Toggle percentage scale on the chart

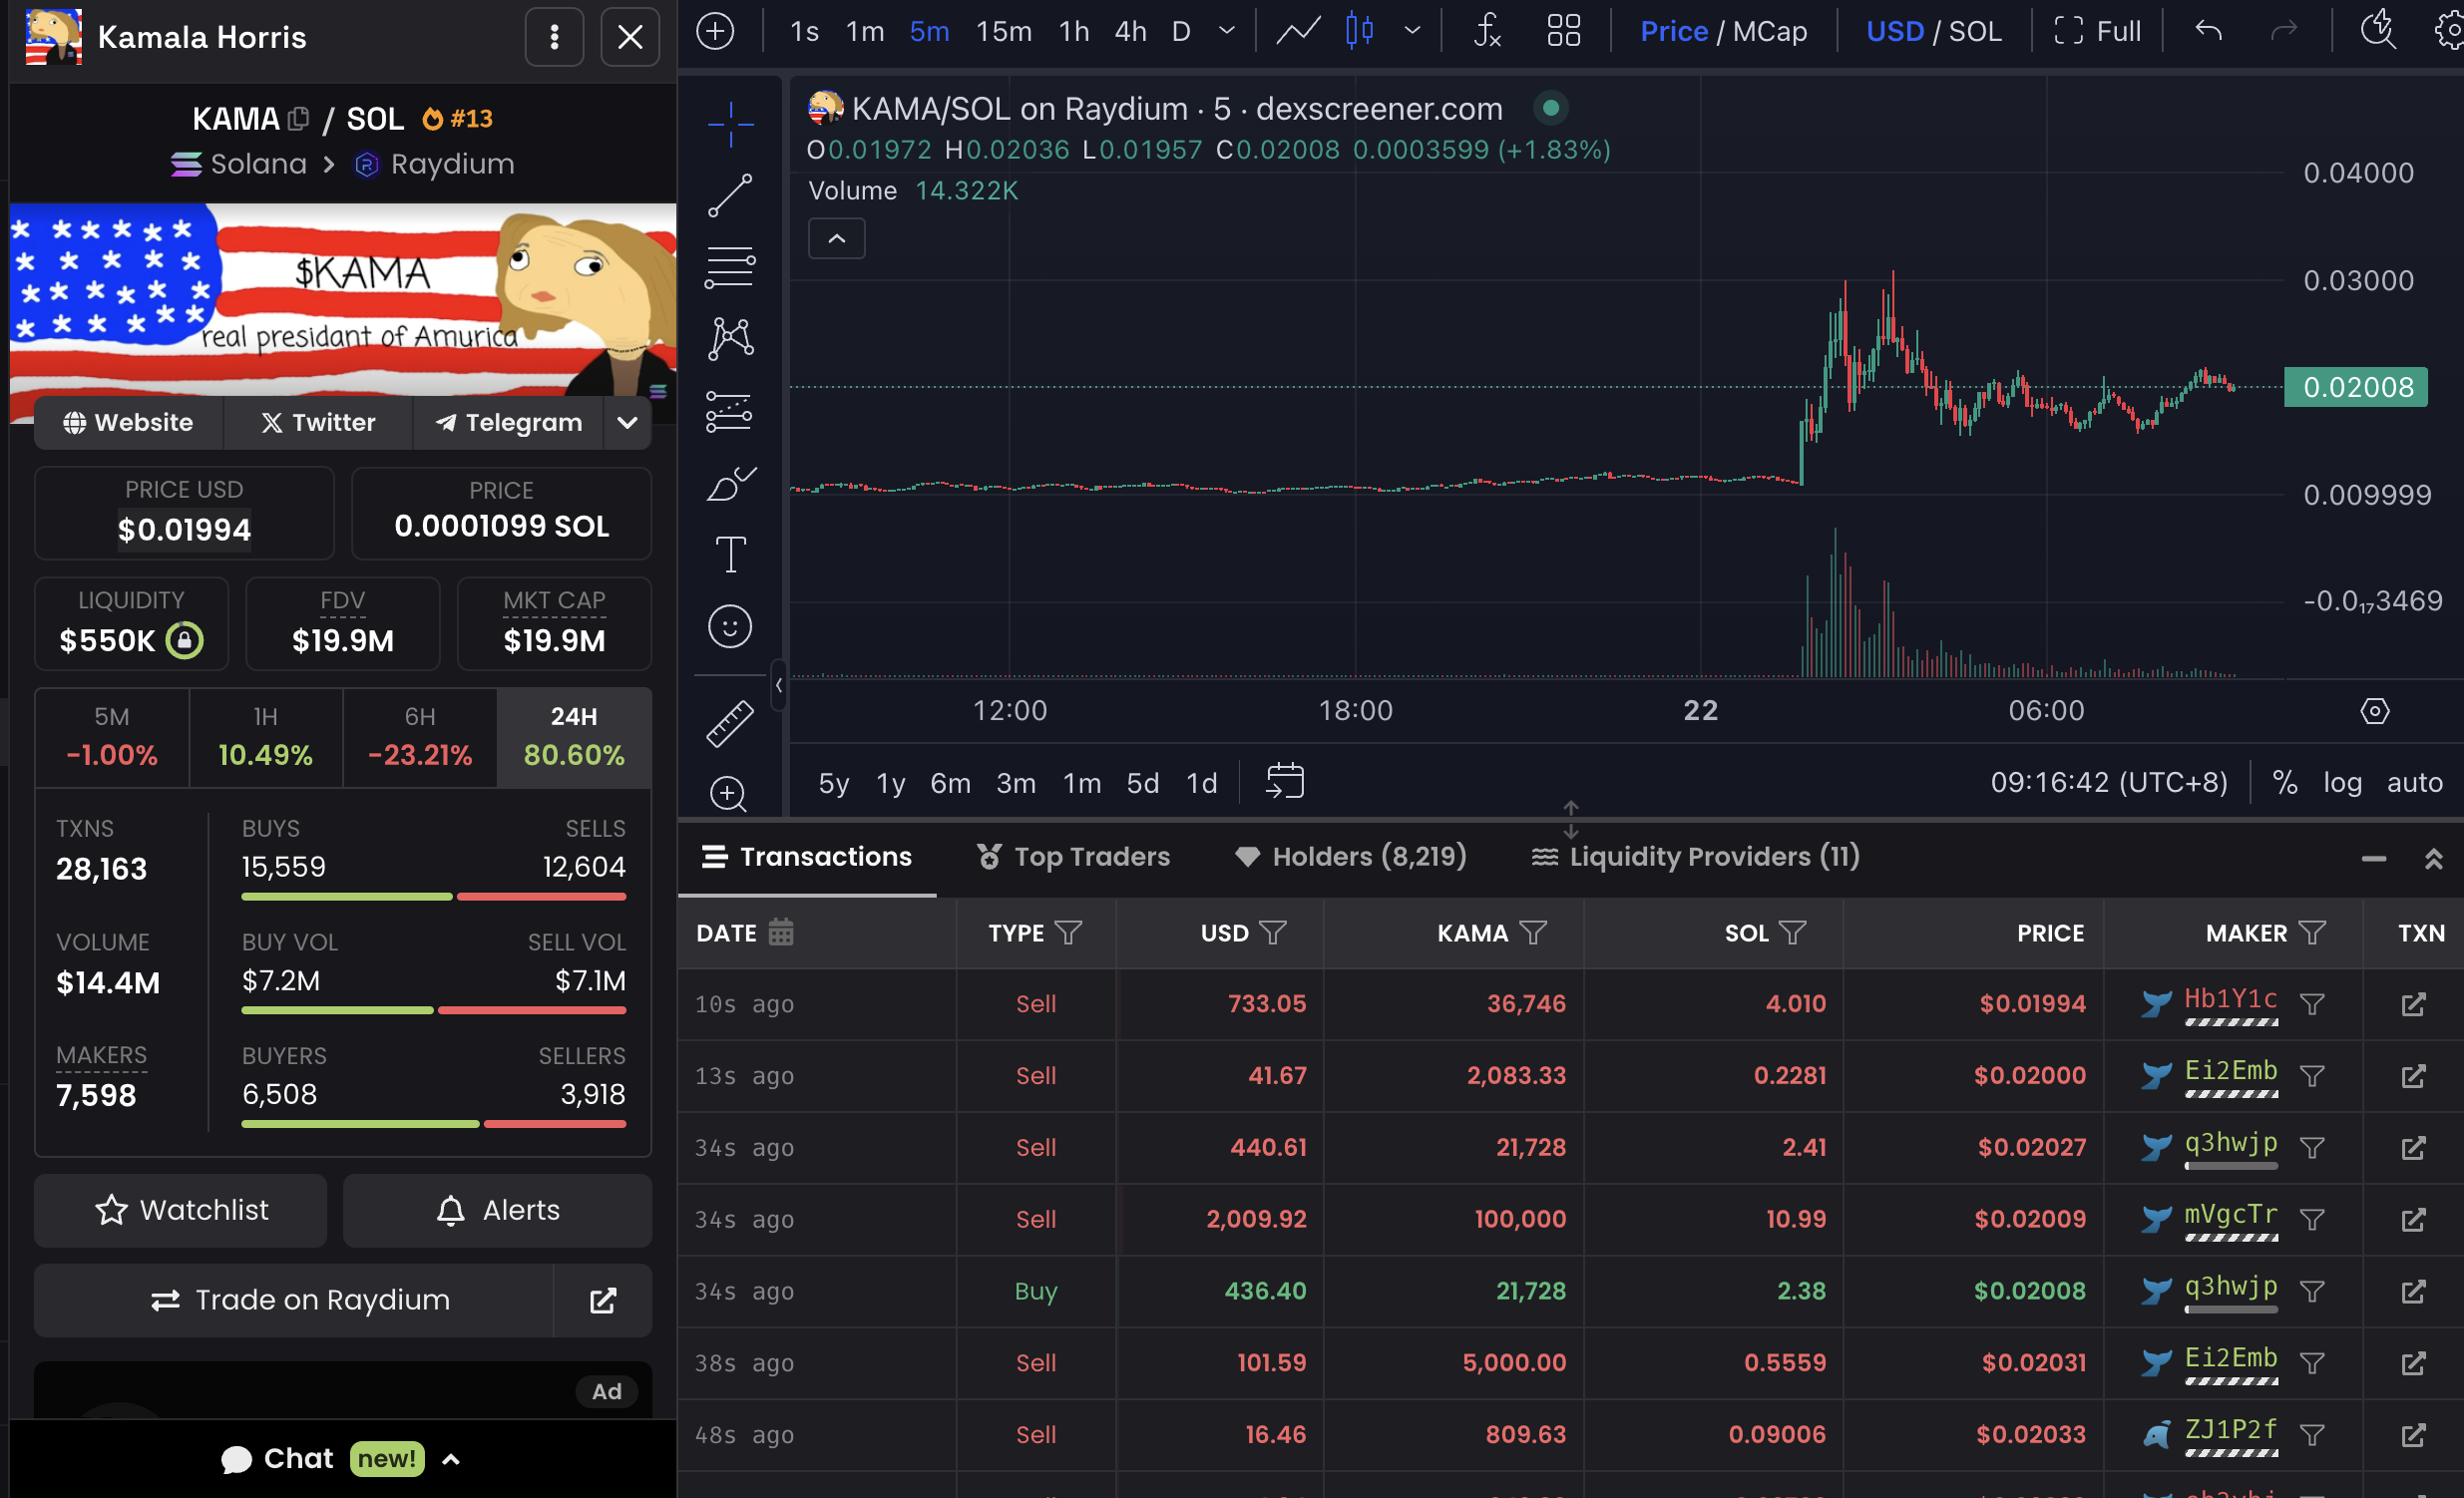[2284, 782]
